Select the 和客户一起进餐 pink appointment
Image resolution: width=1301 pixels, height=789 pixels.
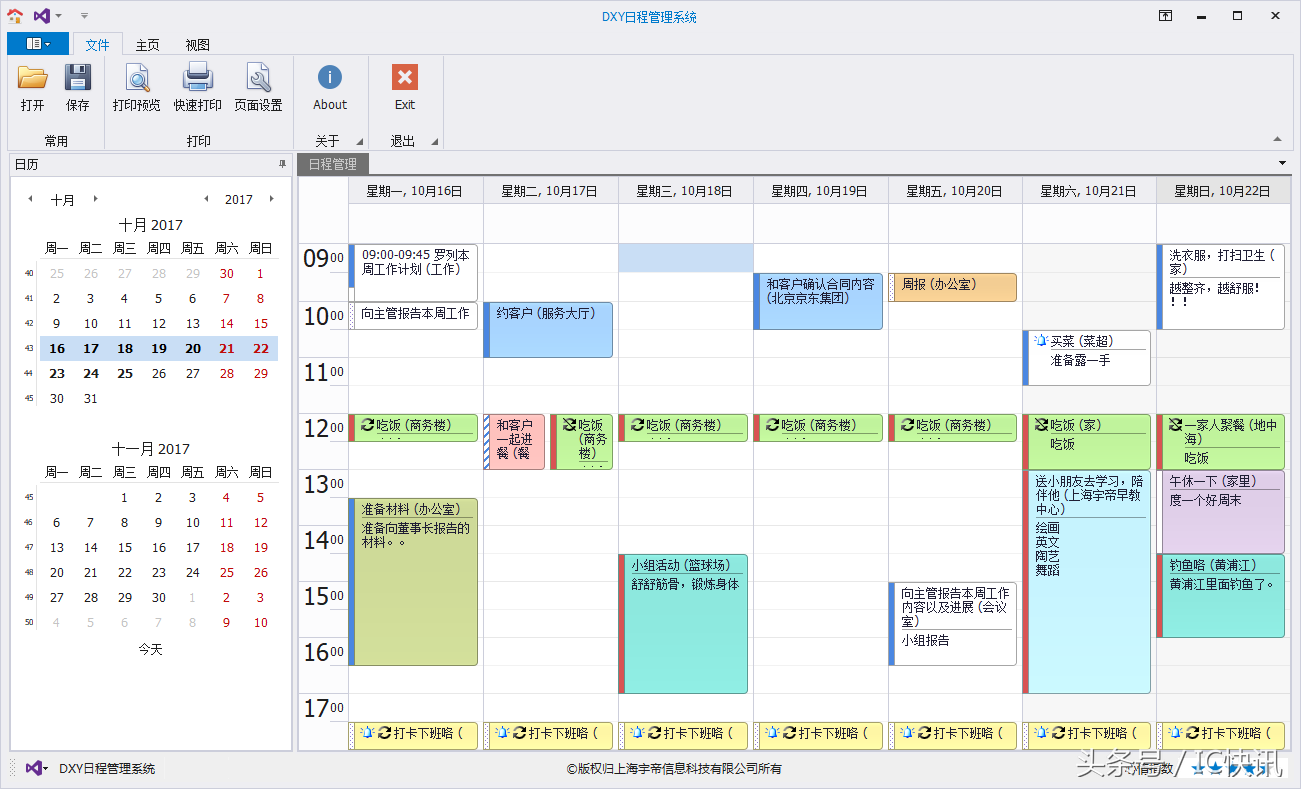[514, 442]
